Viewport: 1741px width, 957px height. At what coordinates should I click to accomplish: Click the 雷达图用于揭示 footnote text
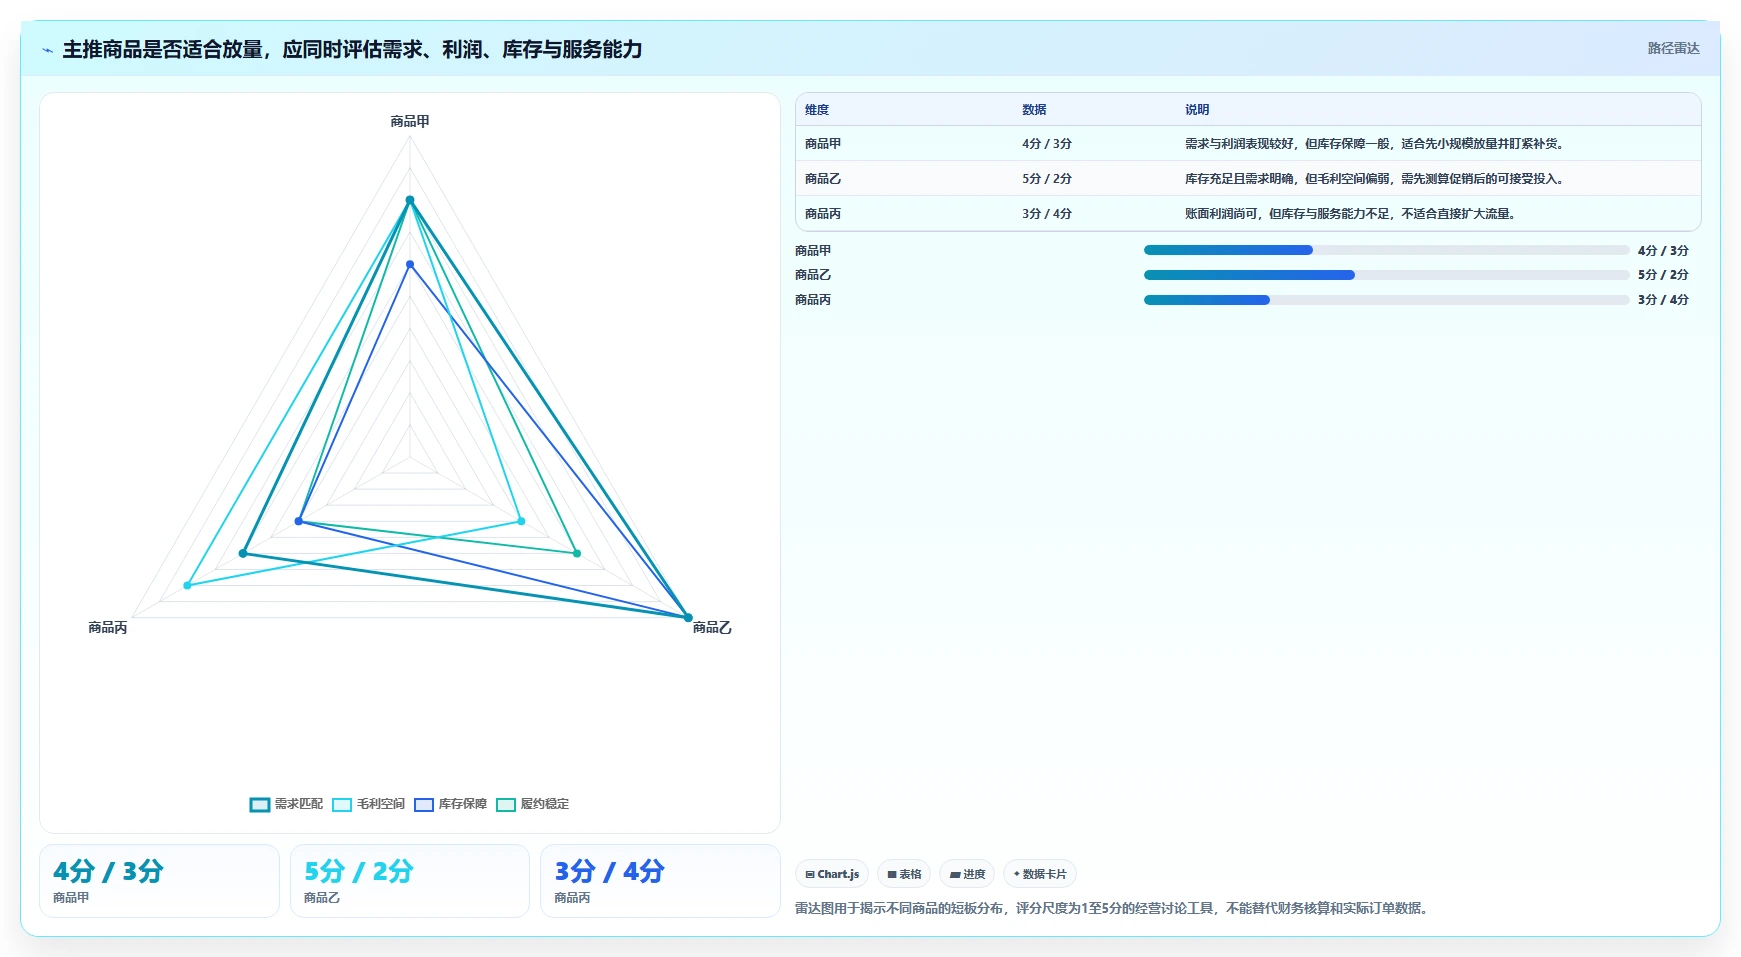pyautogui.click(x=1114, y=908)
